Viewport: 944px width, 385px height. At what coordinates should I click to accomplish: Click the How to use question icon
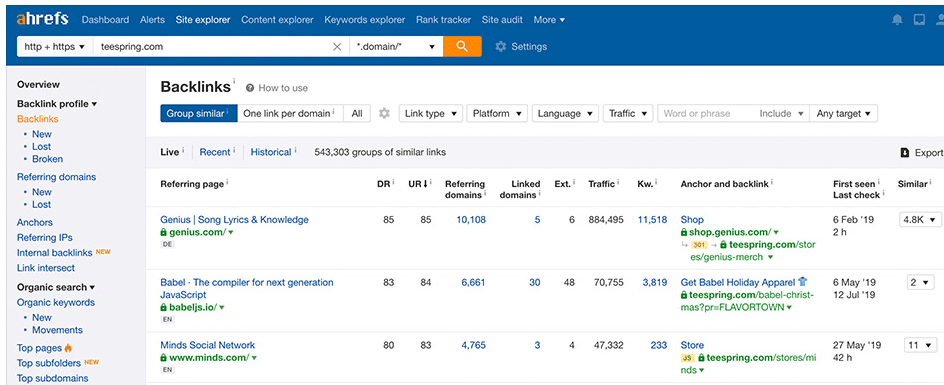tap(250, 88)
